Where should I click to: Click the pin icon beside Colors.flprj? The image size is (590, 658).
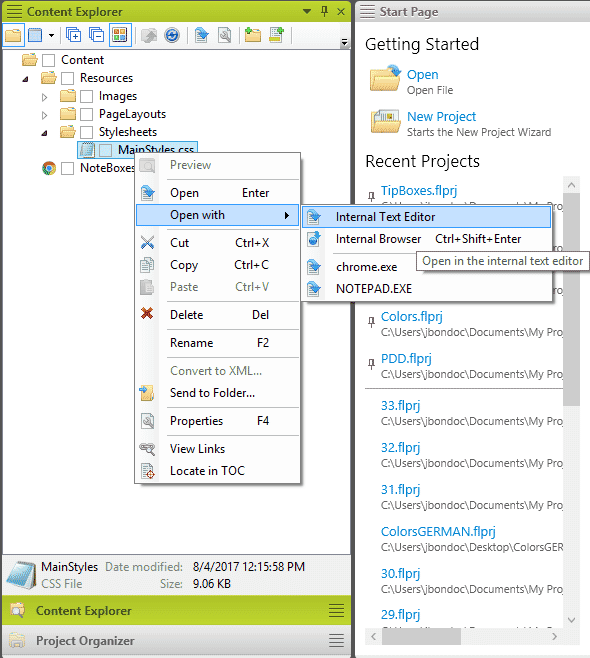(371, 322)
